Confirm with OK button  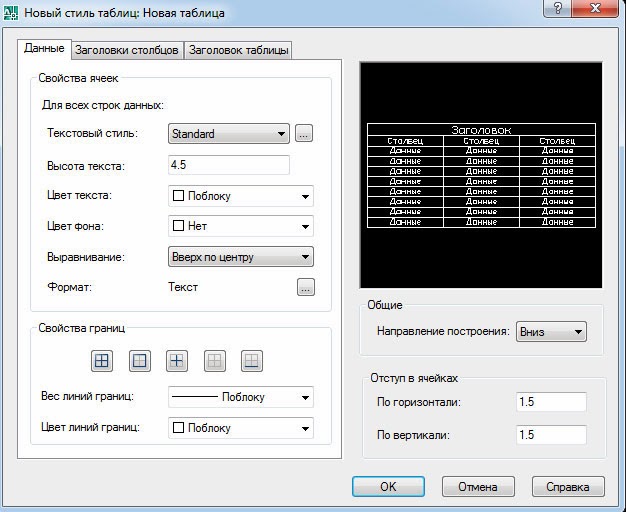point(388,487)
